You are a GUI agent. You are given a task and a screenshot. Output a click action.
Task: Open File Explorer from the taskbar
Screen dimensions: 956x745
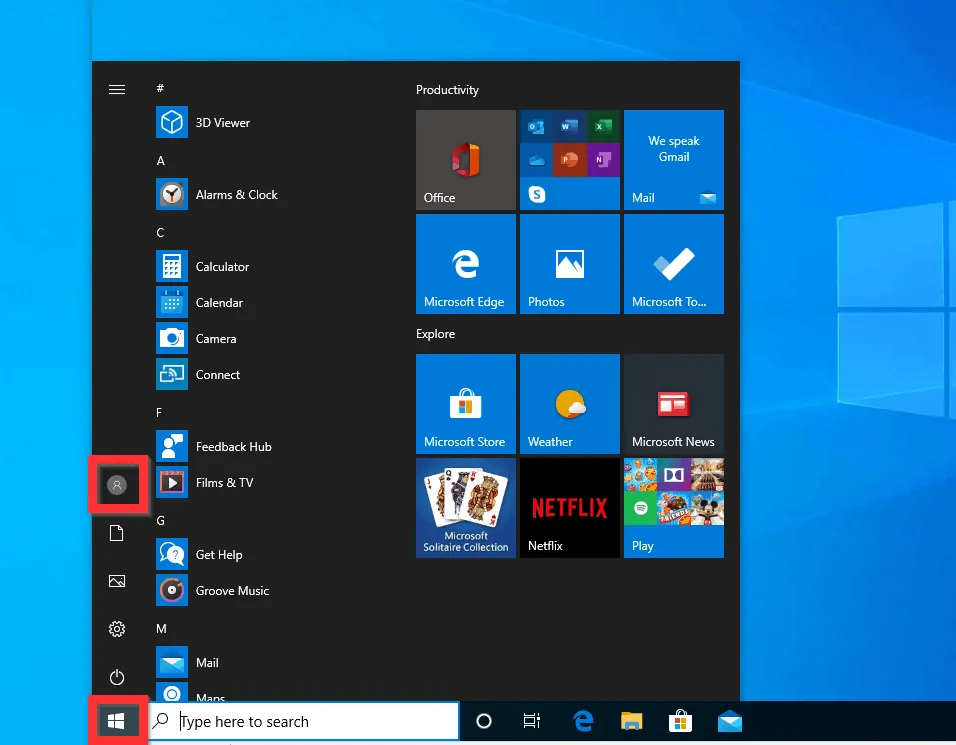point(631,720)
